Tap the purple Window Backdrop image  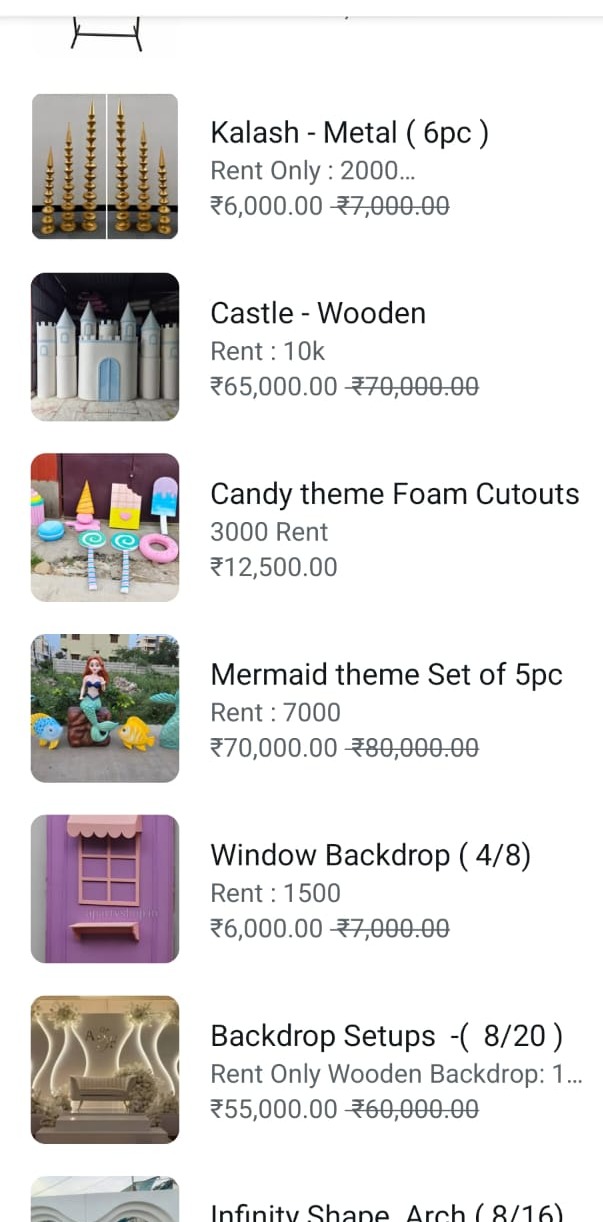point(105,889)
